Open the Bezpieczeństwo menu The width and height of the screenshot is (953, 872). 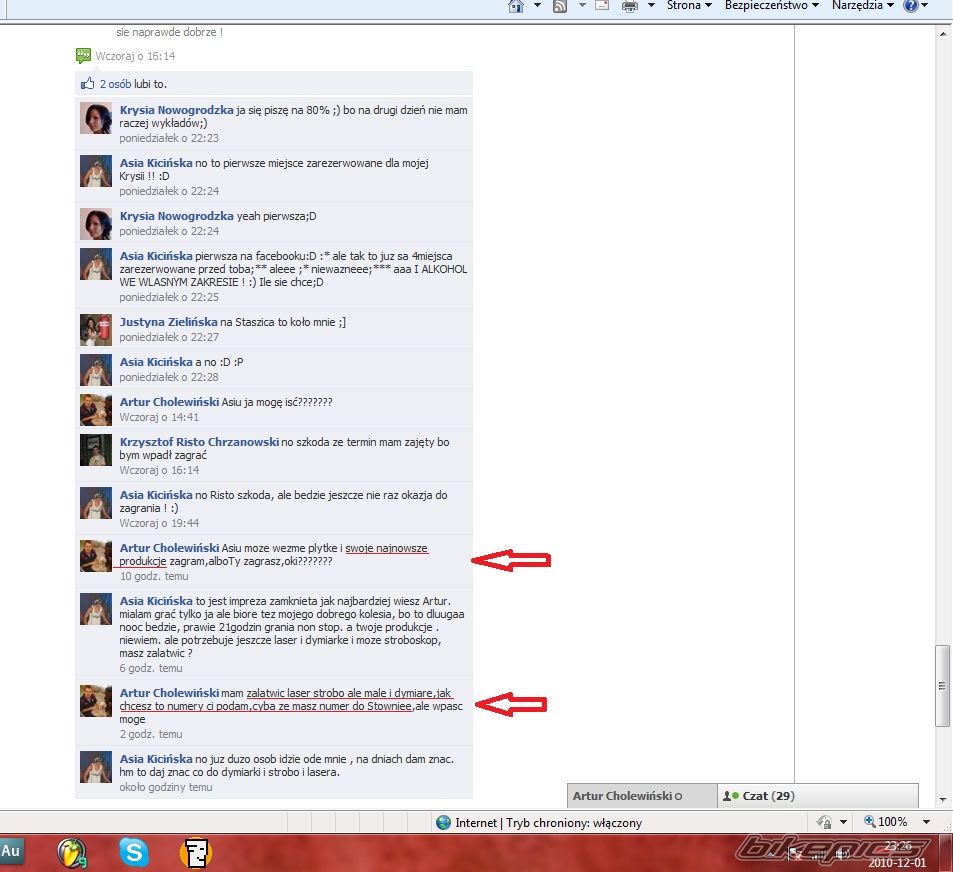770,6
